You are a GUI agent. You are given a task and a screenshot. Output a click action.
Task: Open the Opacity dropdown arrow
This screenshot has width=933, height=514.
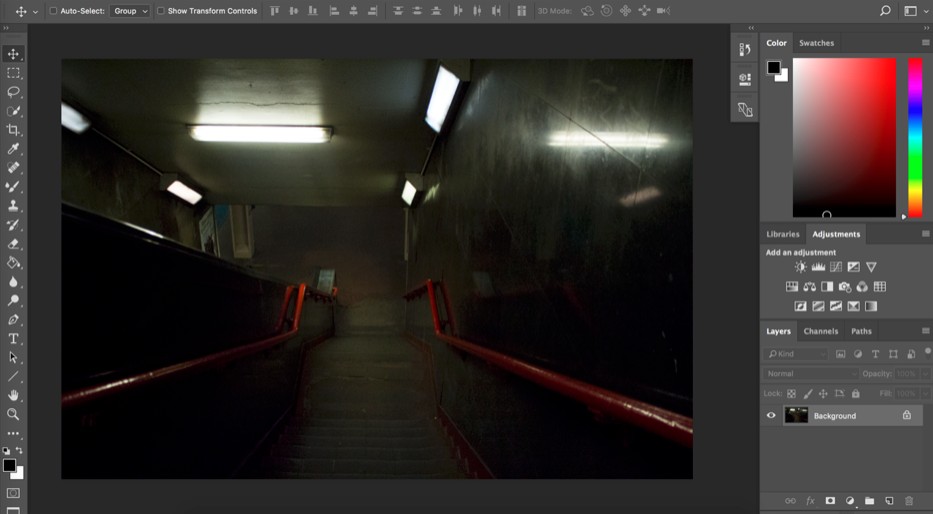(925, 374)
